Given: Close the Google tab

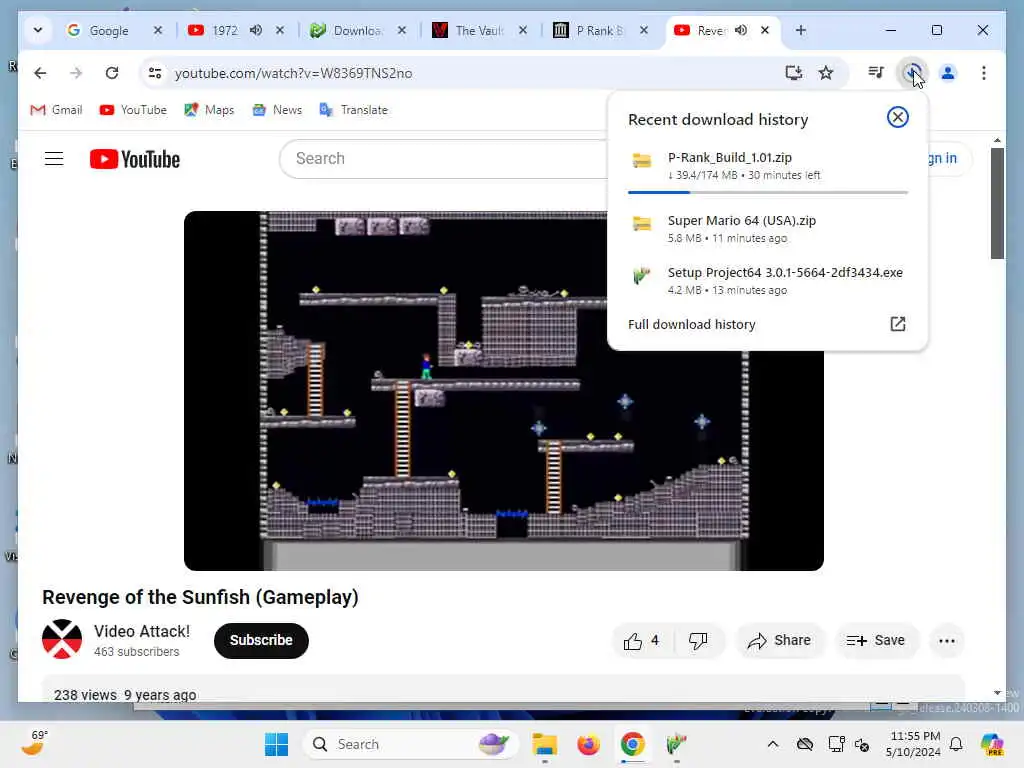Looking at the screenshot, I should [x=157, y=30].
